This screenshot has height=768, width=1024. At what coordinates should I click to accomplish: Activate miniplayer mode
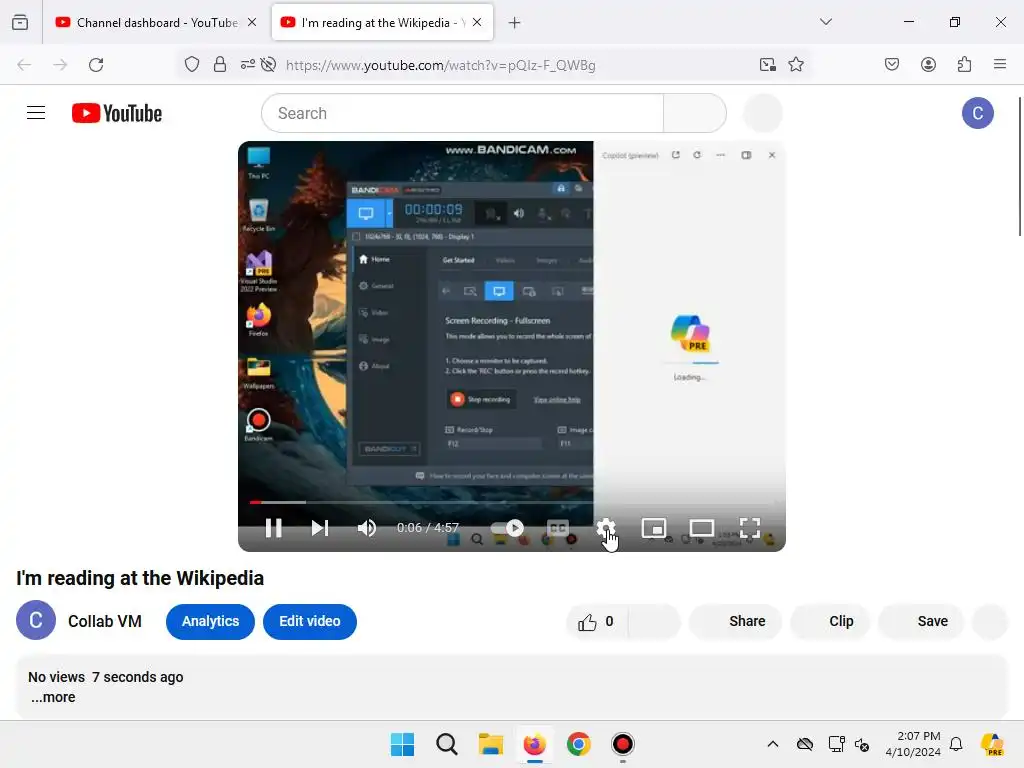654,528
